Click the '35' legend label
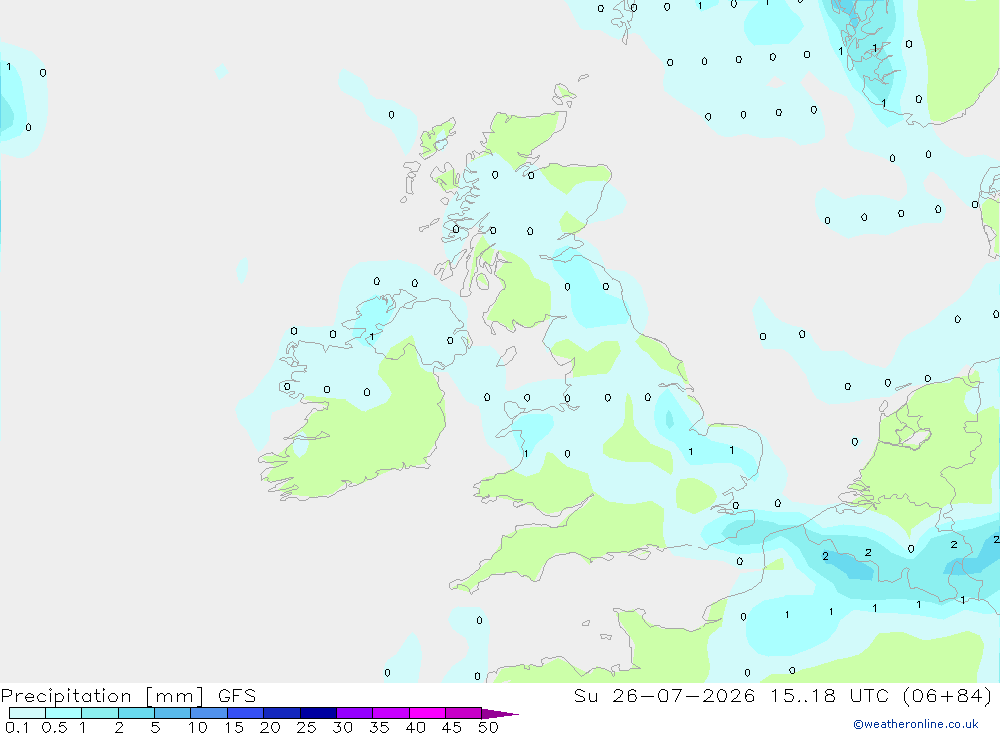Viewport: 1000px width, 733px height. [x=379, y=727]
